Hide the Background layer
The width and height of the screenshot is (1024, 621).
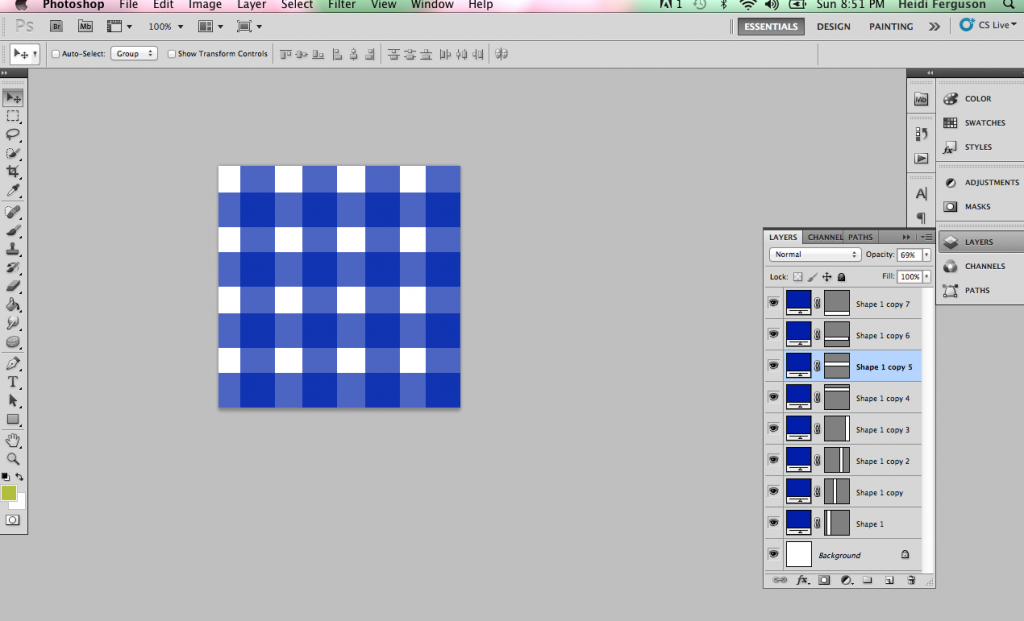pos(773,553)
